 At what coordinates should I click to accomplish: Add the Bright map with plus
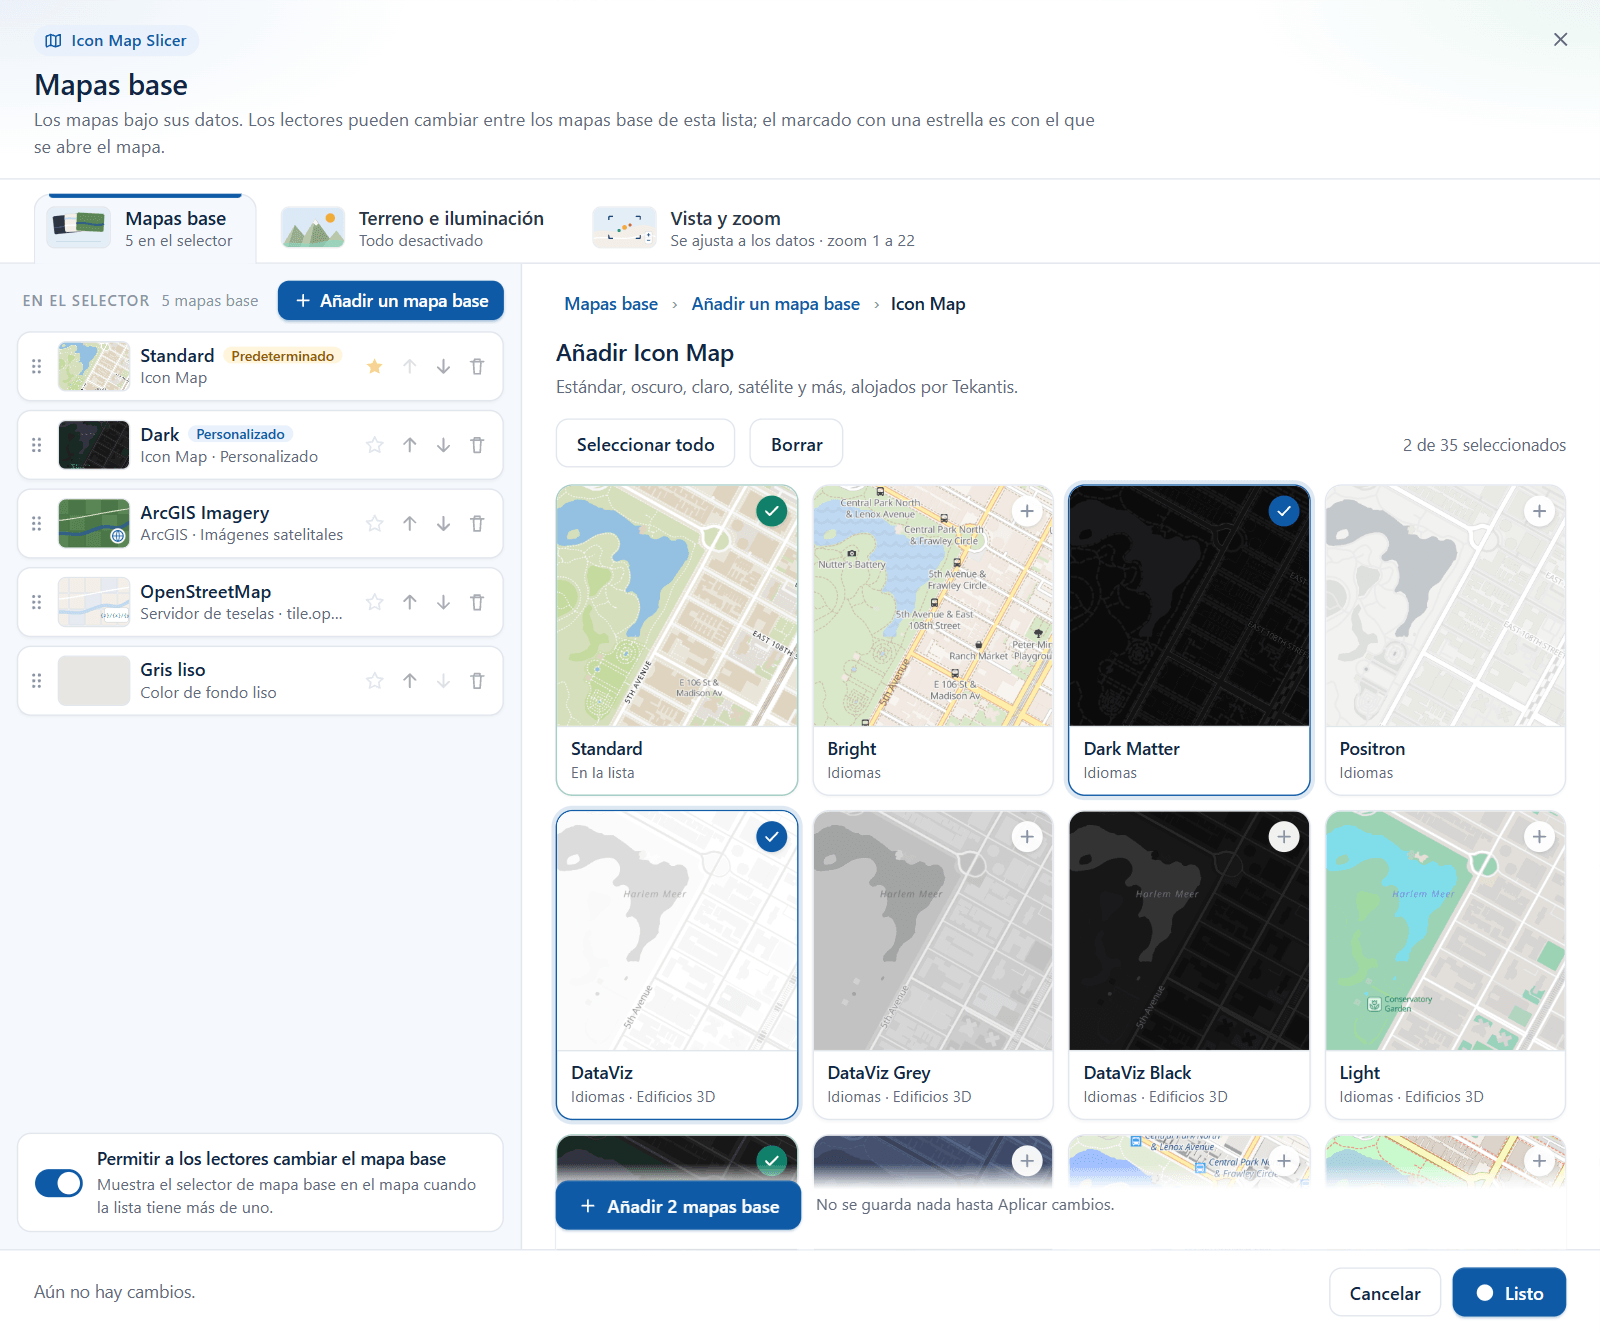[x=1027, y=511]
